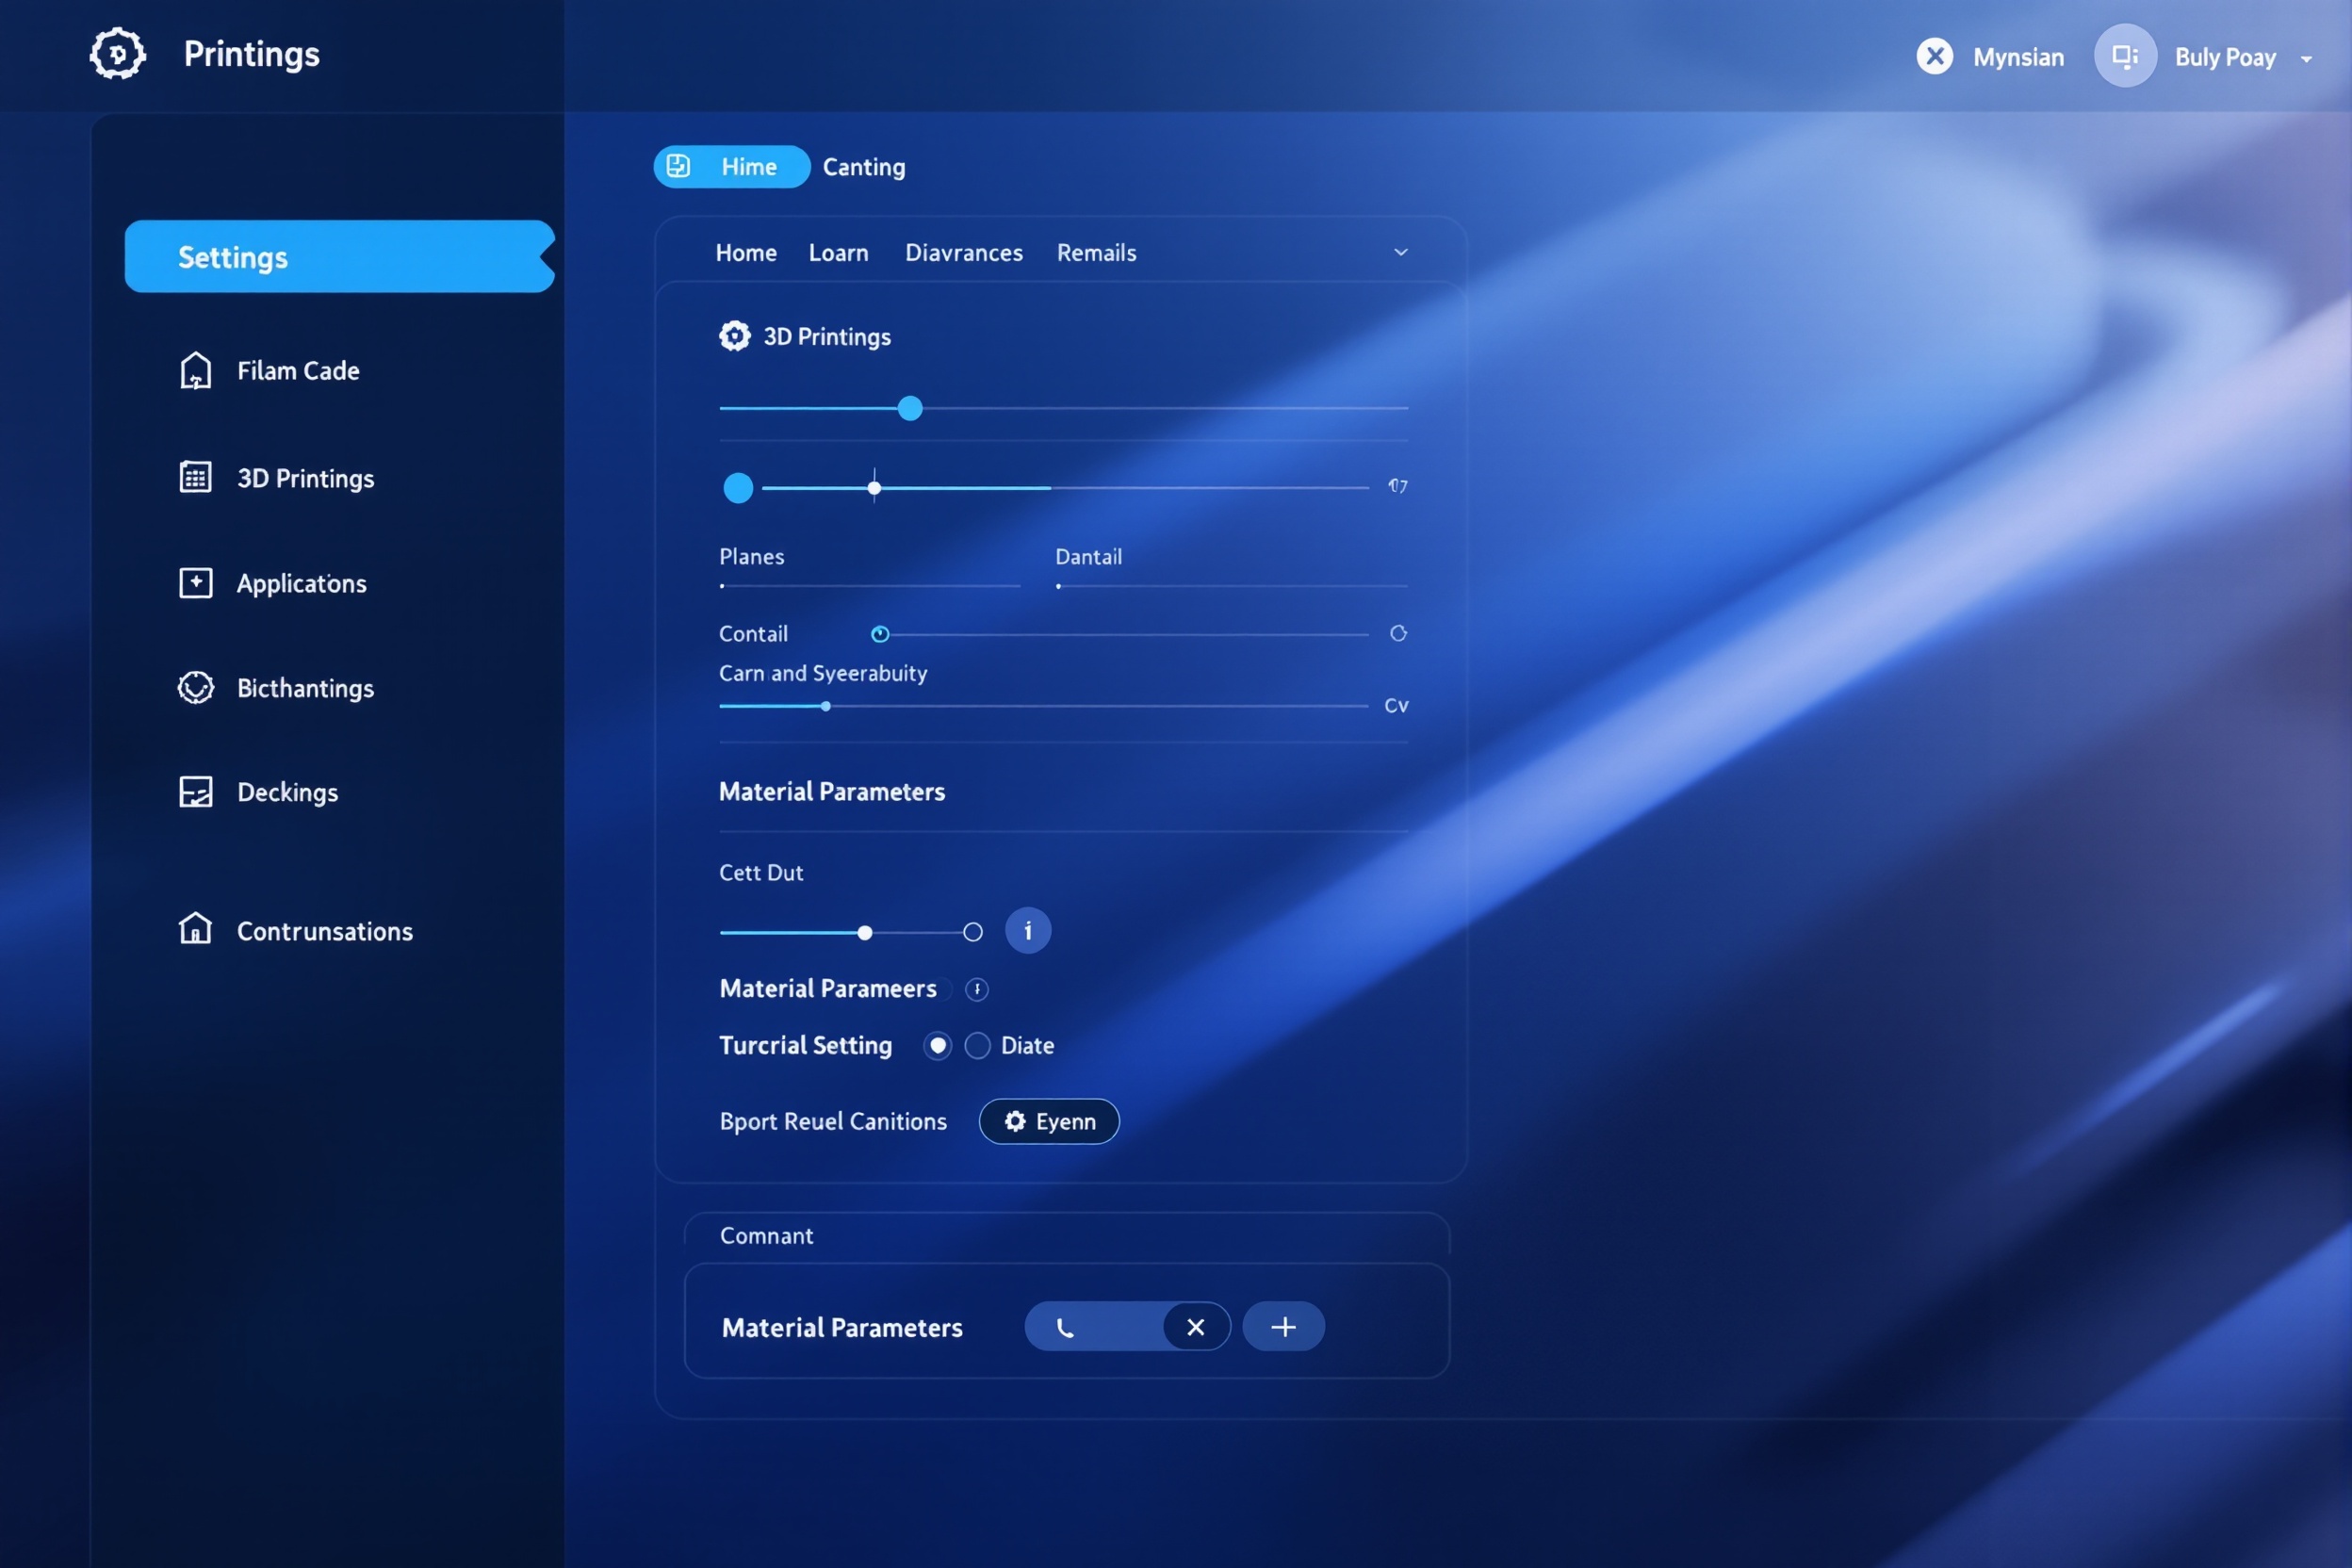Click the Mynsian label in header

point(2018,57)
